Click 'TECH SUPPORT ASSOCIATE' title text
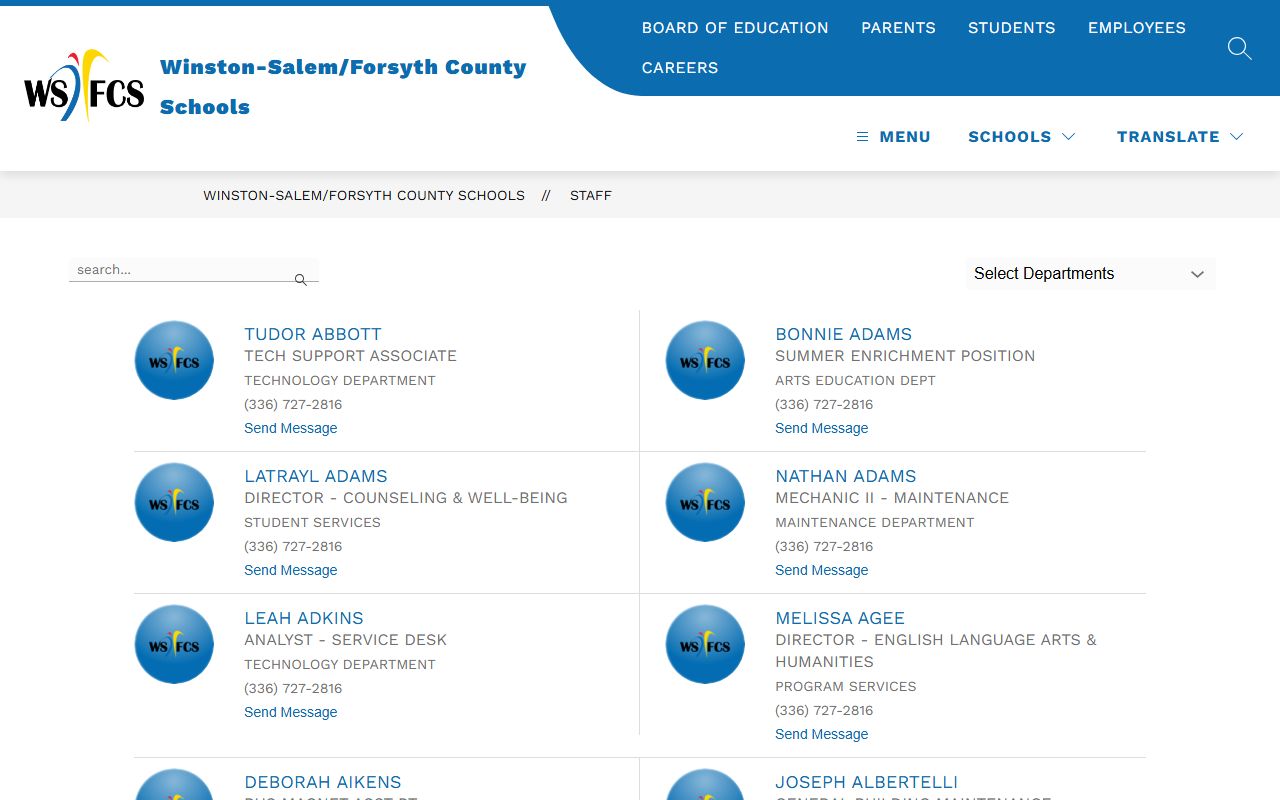The width and height of the screenshot is (1280, 800). tap(350, 356)
